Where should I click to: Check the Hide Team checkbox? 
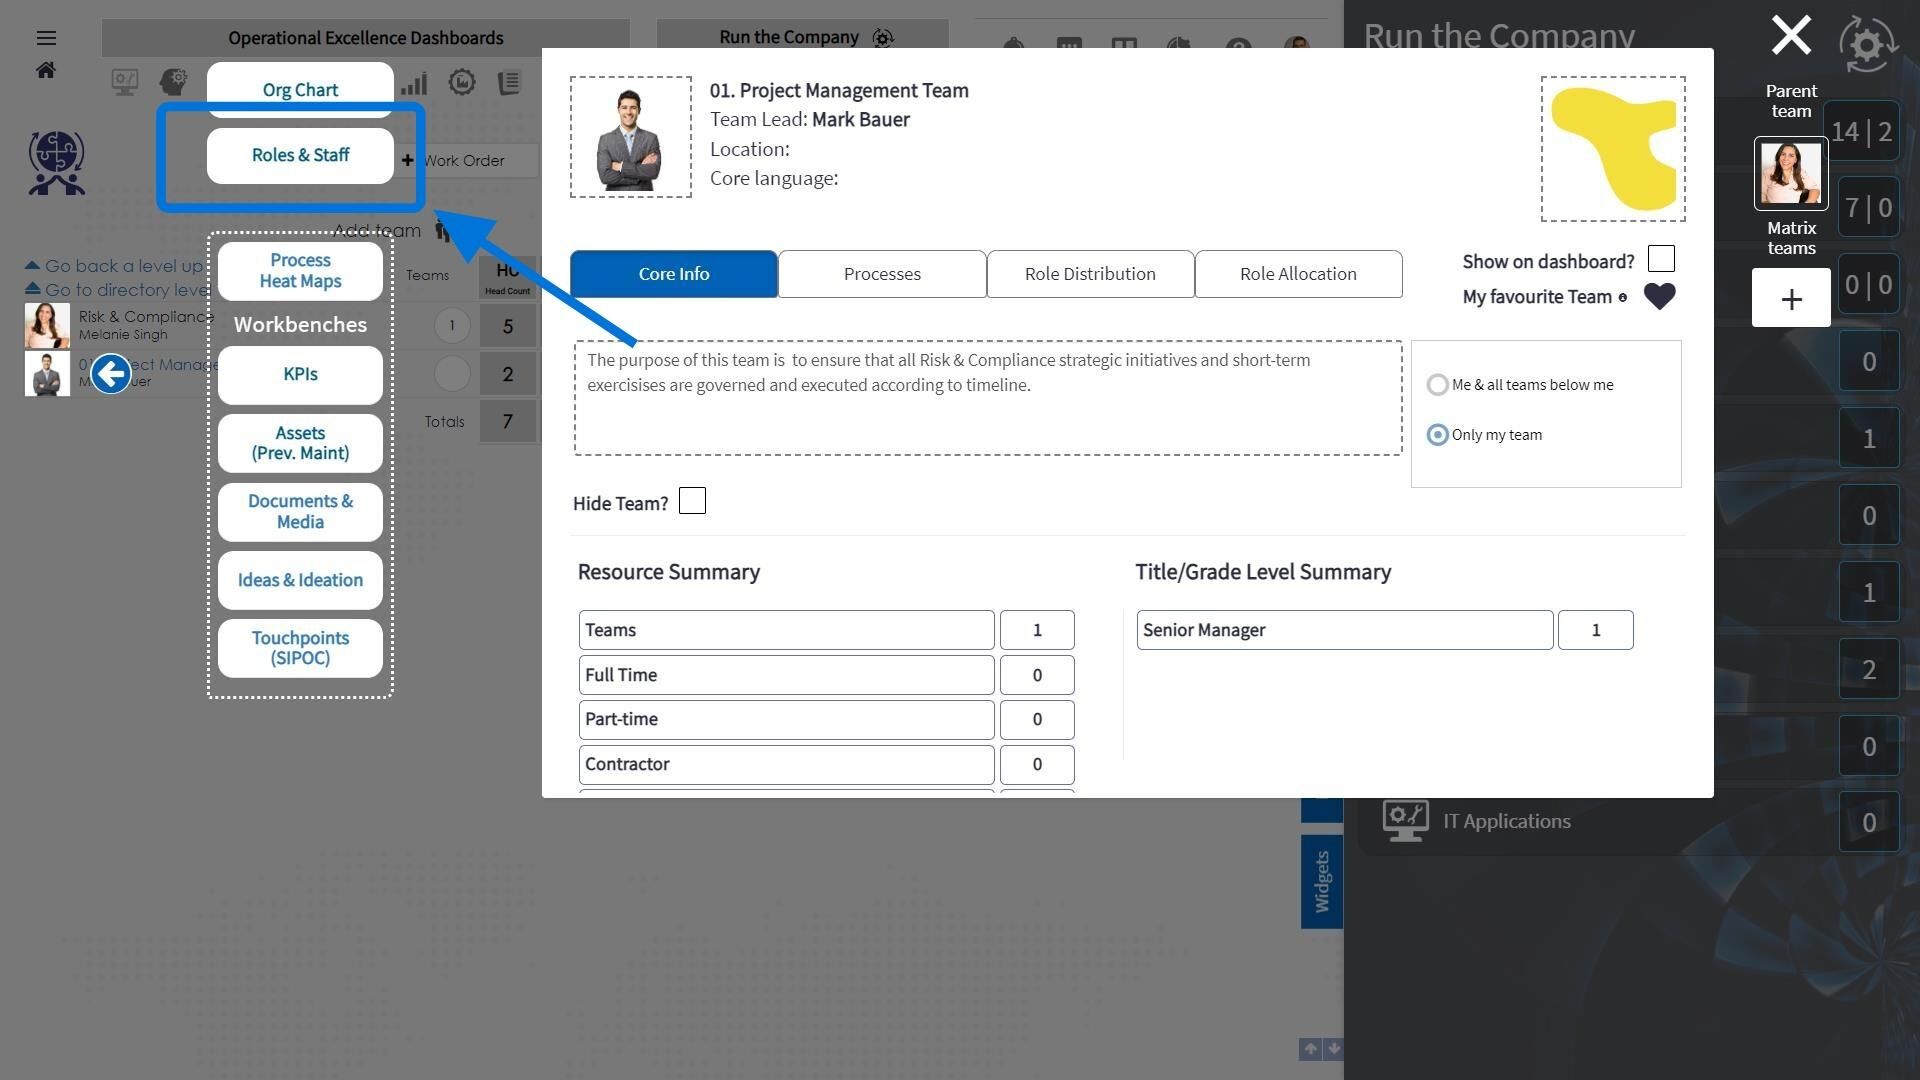(x=692, y=501)
